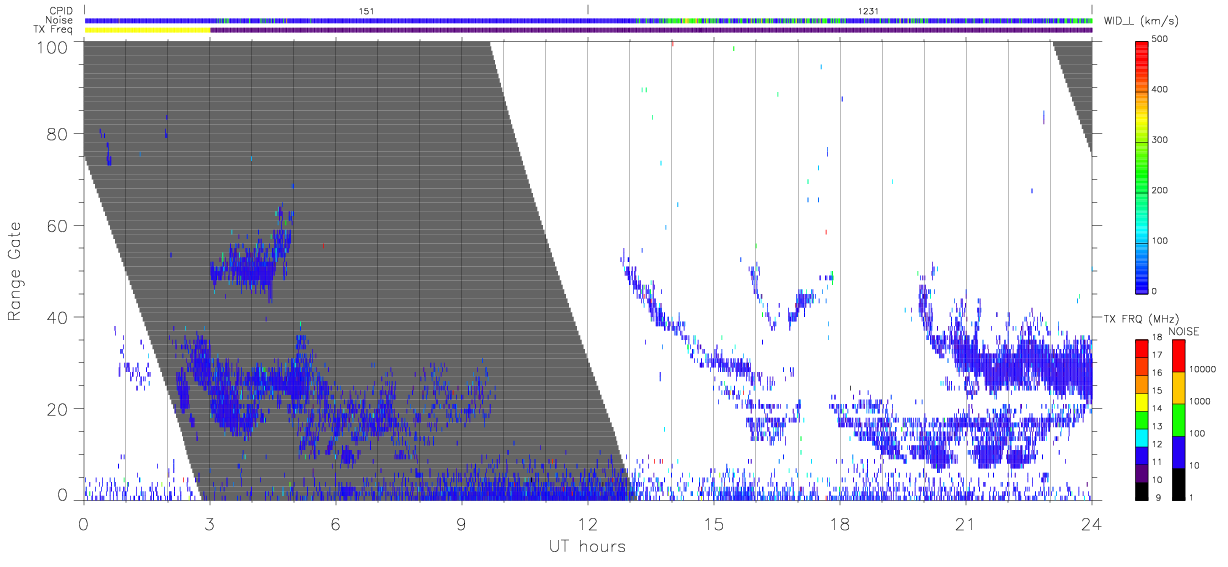1228x567 pixels.
Task: Select the yellow segment of the TX Freq bar
Action: (147, 30)
